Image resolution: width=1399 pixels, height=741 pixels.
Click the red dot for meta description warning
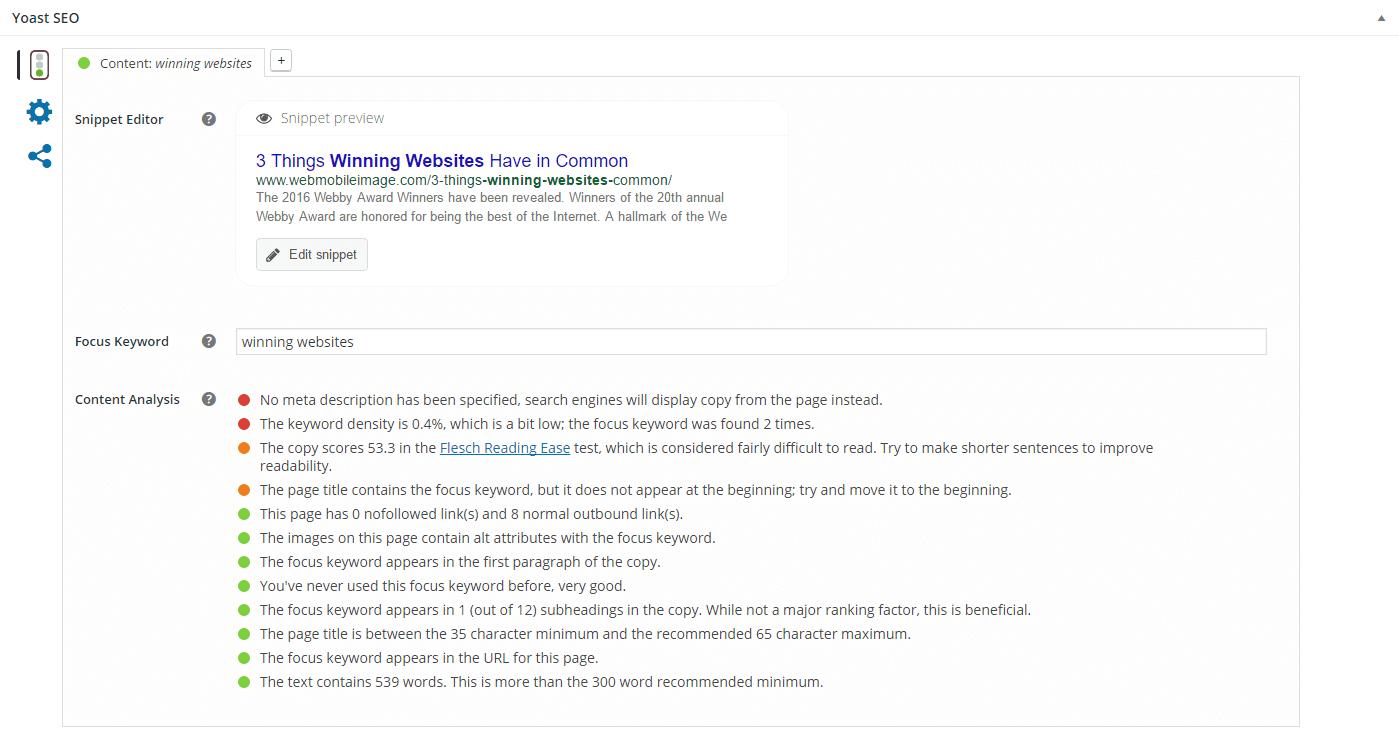[244, 400]
